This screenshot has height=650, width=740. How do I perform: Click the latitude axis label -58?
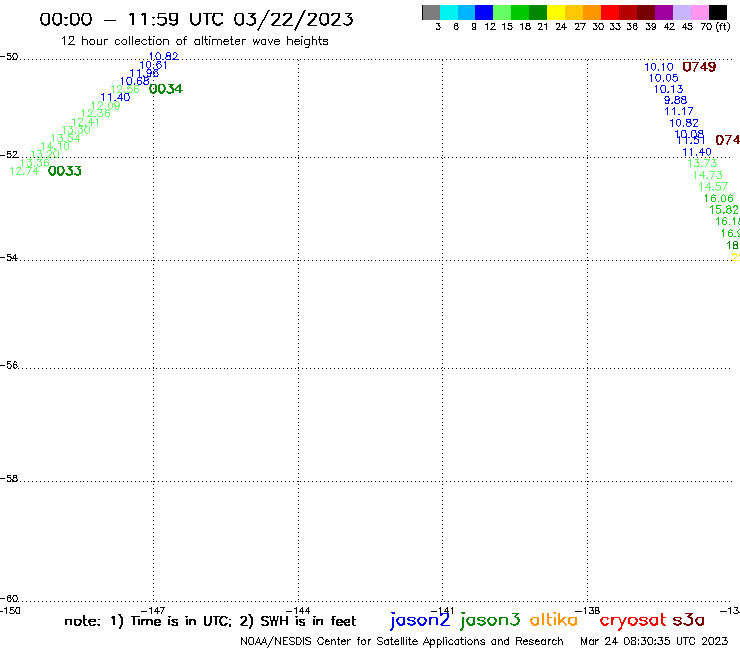pos(9,479)
